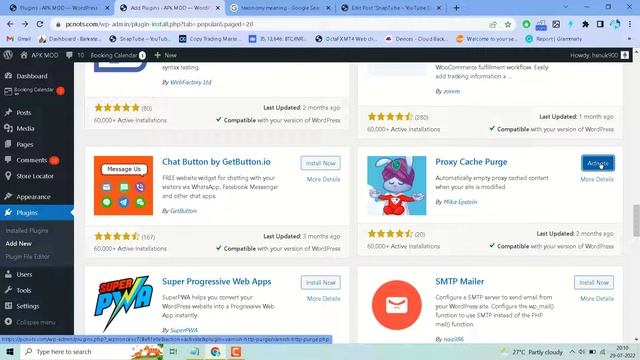Click Proxy Cache Purge thumbnail image
640x360 pixels.
396,185
